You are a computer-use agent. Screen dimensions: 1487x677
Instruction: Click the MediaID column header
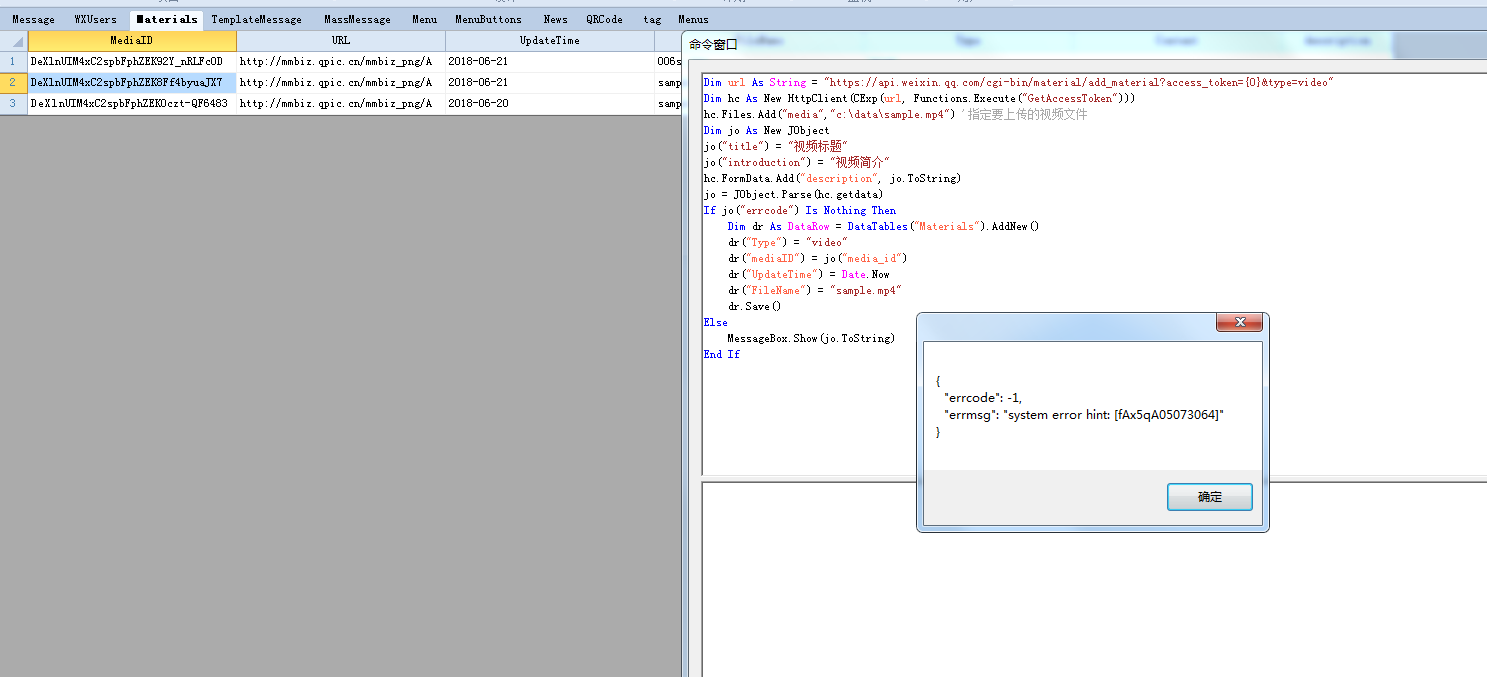132,41
